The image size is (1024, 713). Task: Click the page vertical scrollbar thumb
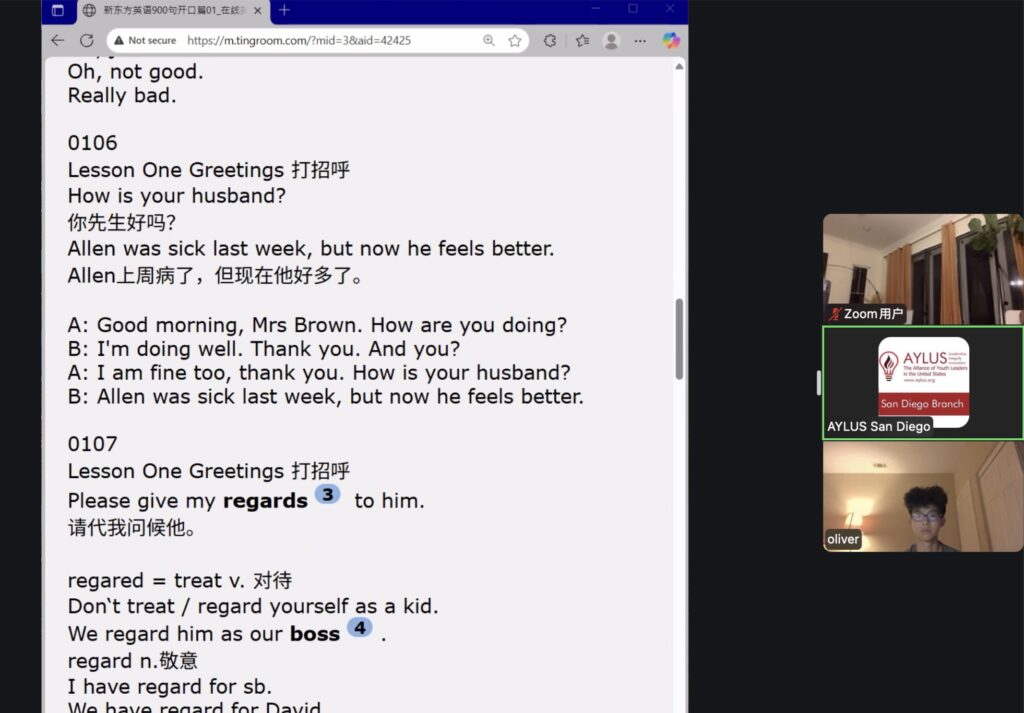click(680, 340)
